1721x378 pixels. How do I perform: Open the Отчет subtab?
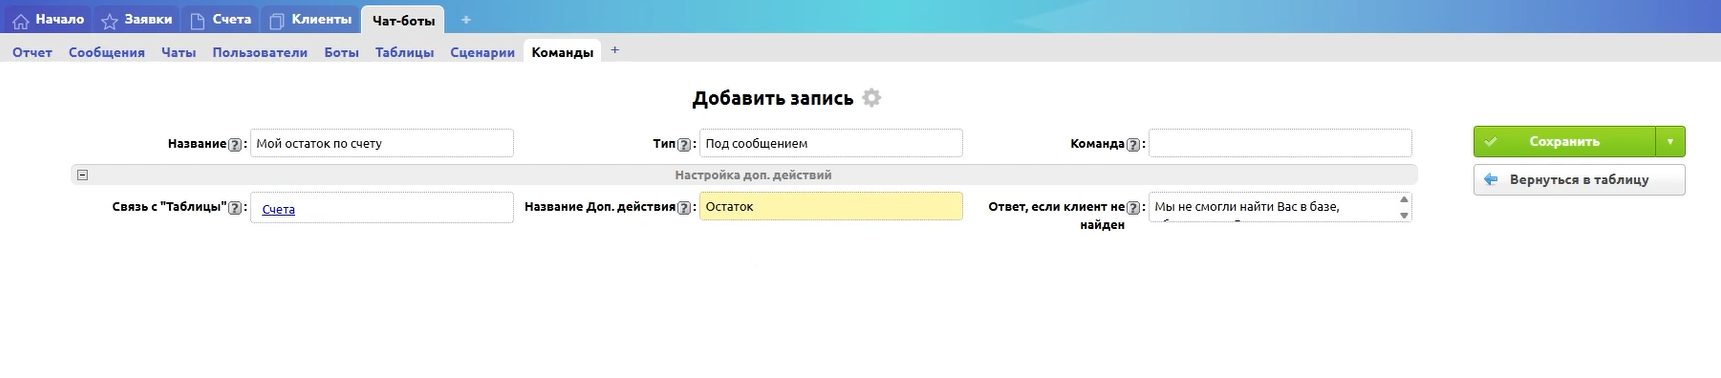(32, 52)
